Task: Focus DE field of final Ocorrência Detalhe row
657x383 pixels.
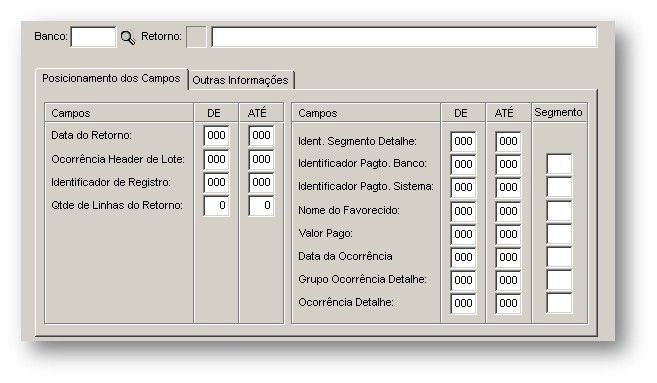Action: pyautogui.click(x=463, y=303)
